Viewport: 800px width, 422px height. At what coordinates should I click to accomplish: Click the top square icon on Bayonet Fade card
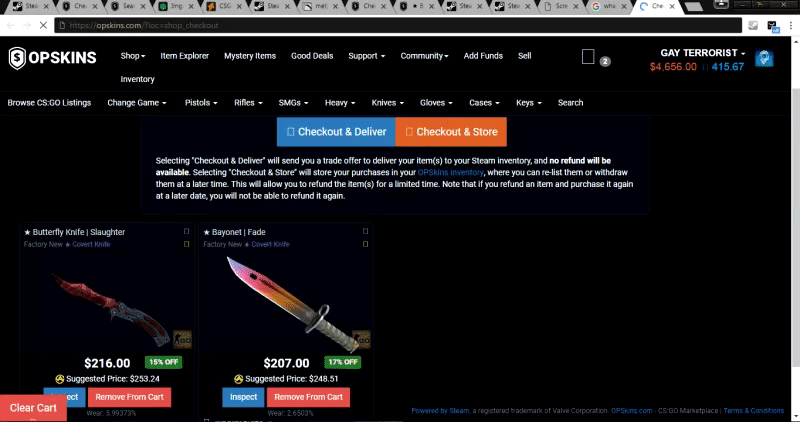pyautogui.click(x=365, y=231)
